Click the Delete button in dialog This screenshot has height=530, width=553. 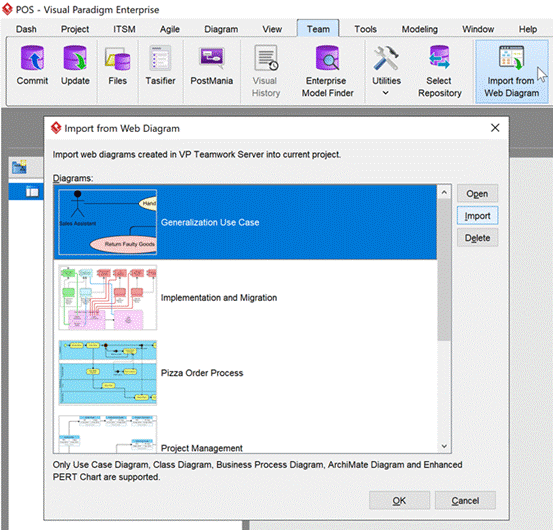pyautogui.click(x=477, y=238)
